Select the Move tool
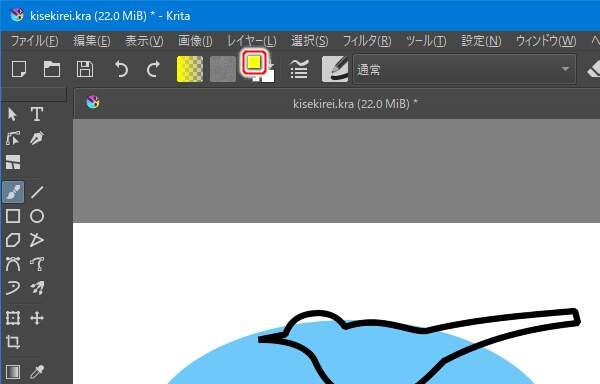Image resolution: width=600 pixels, height=384 pixels. pos(37,318)
